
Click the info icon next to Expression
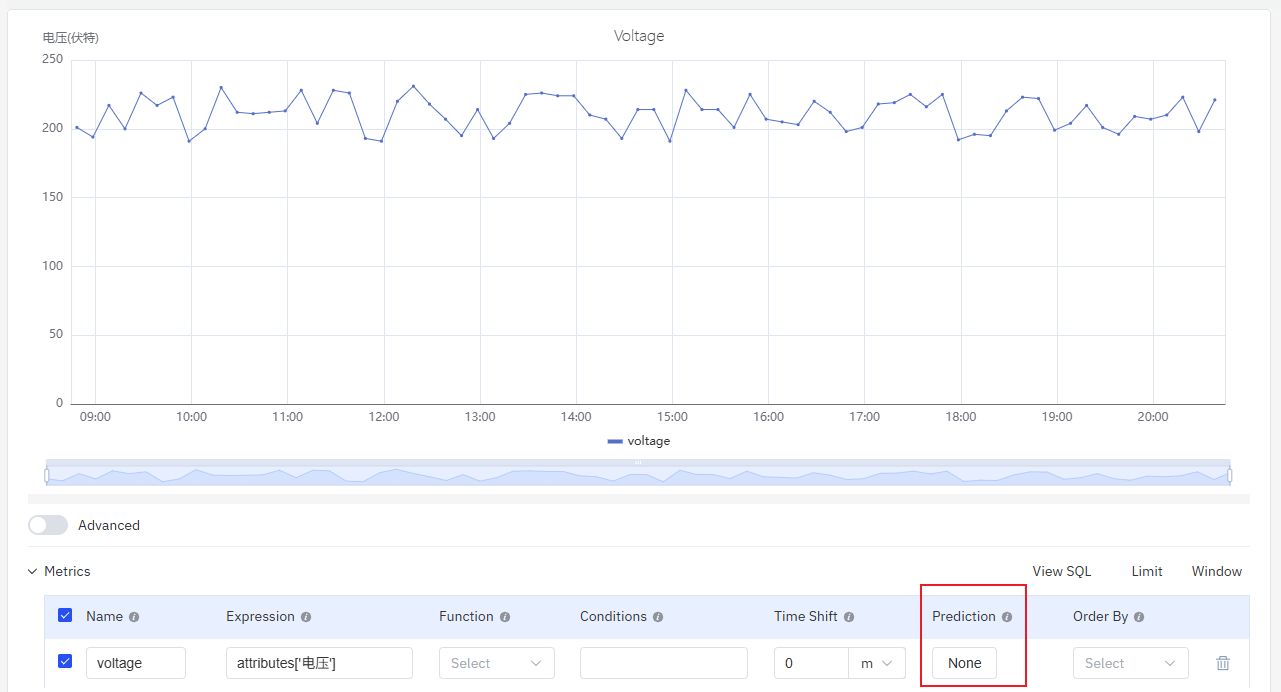coord(306,616)
